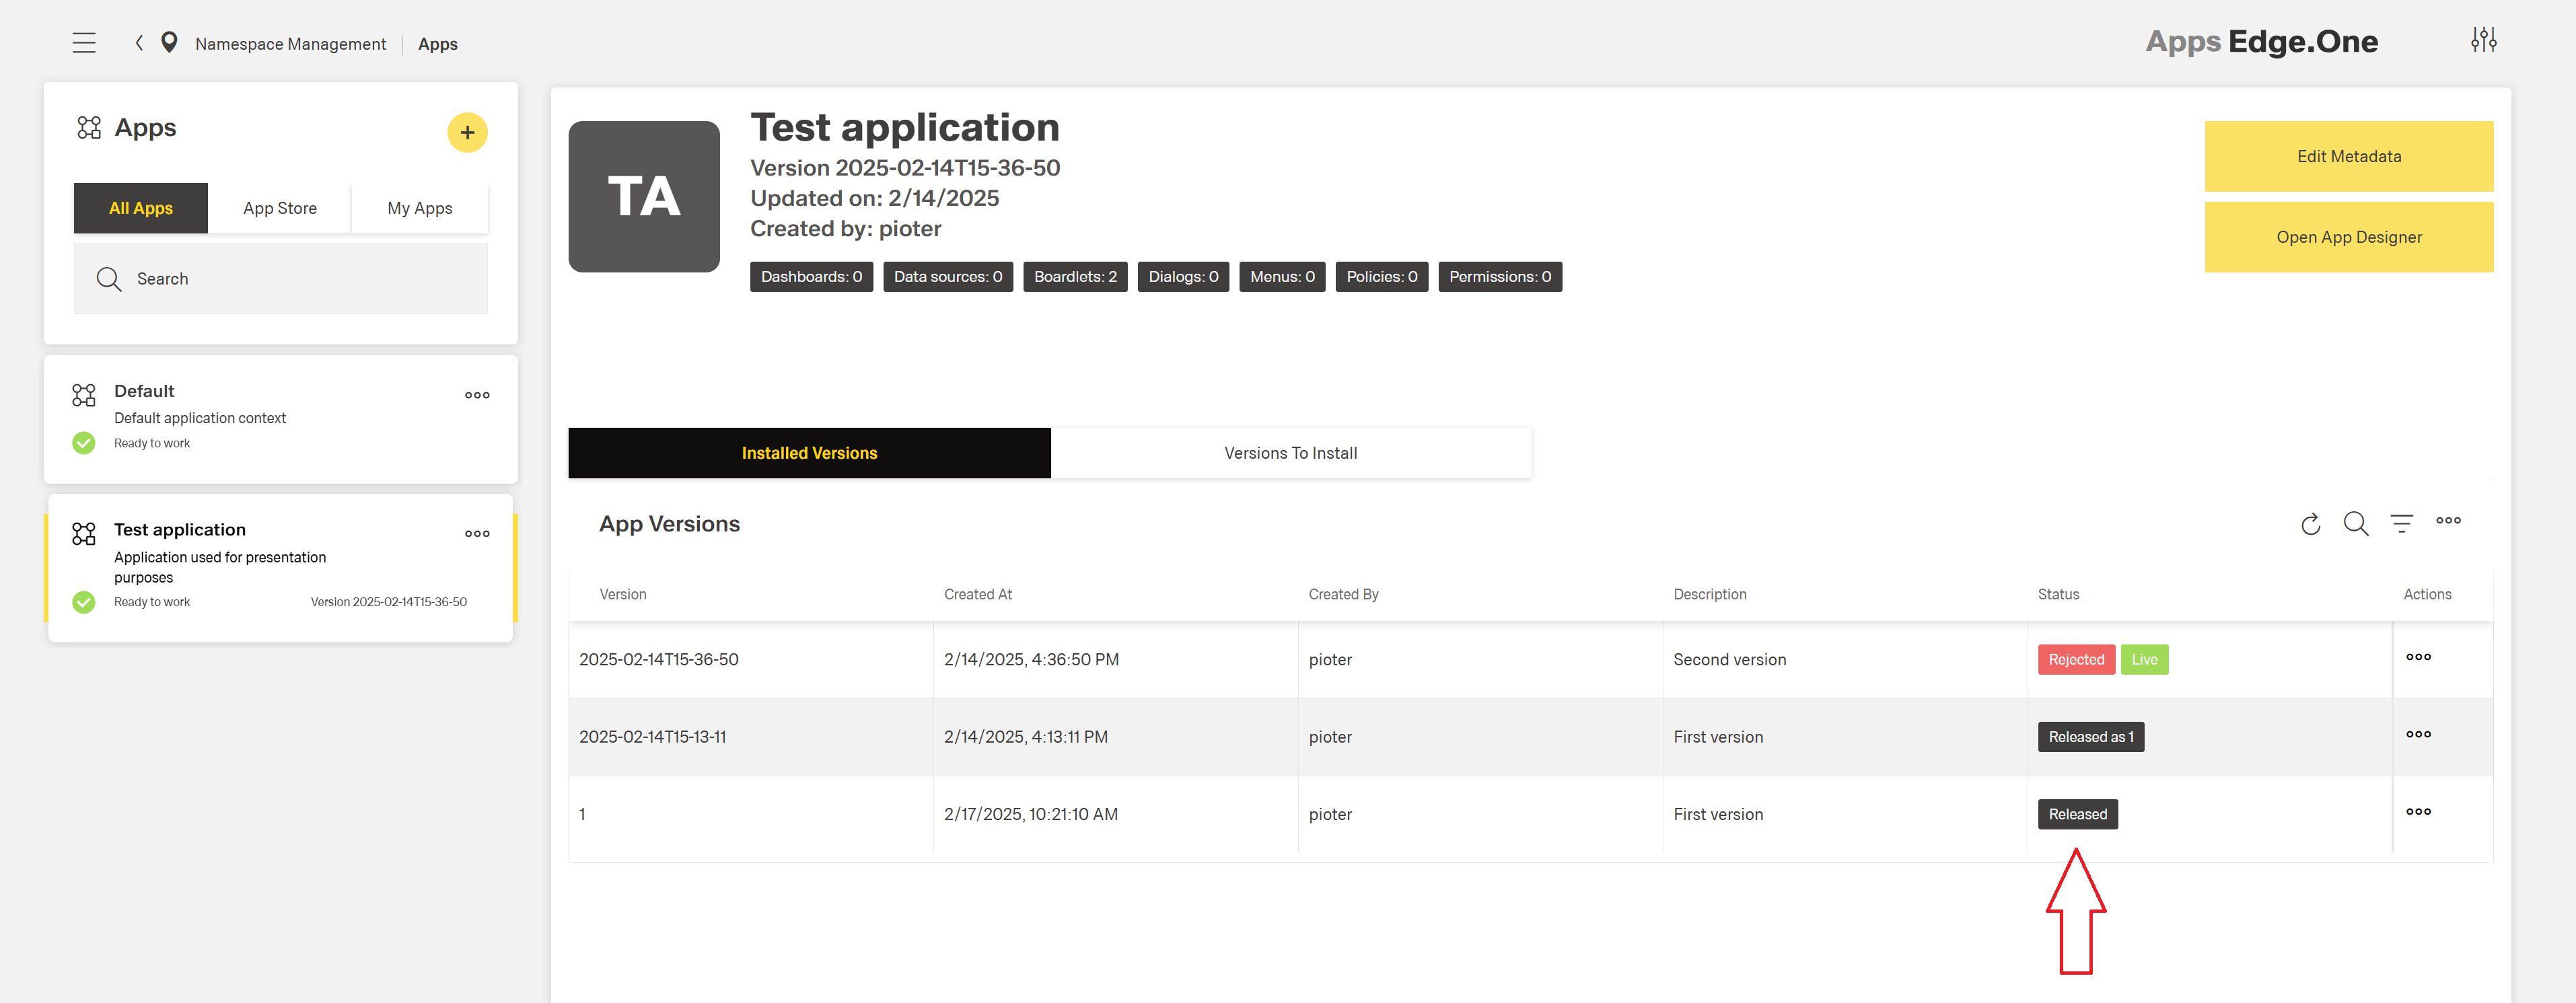Screen dimensions: 2576x1003
Task: Switch to the App Store tab
Action: click(x=279, y=208)
